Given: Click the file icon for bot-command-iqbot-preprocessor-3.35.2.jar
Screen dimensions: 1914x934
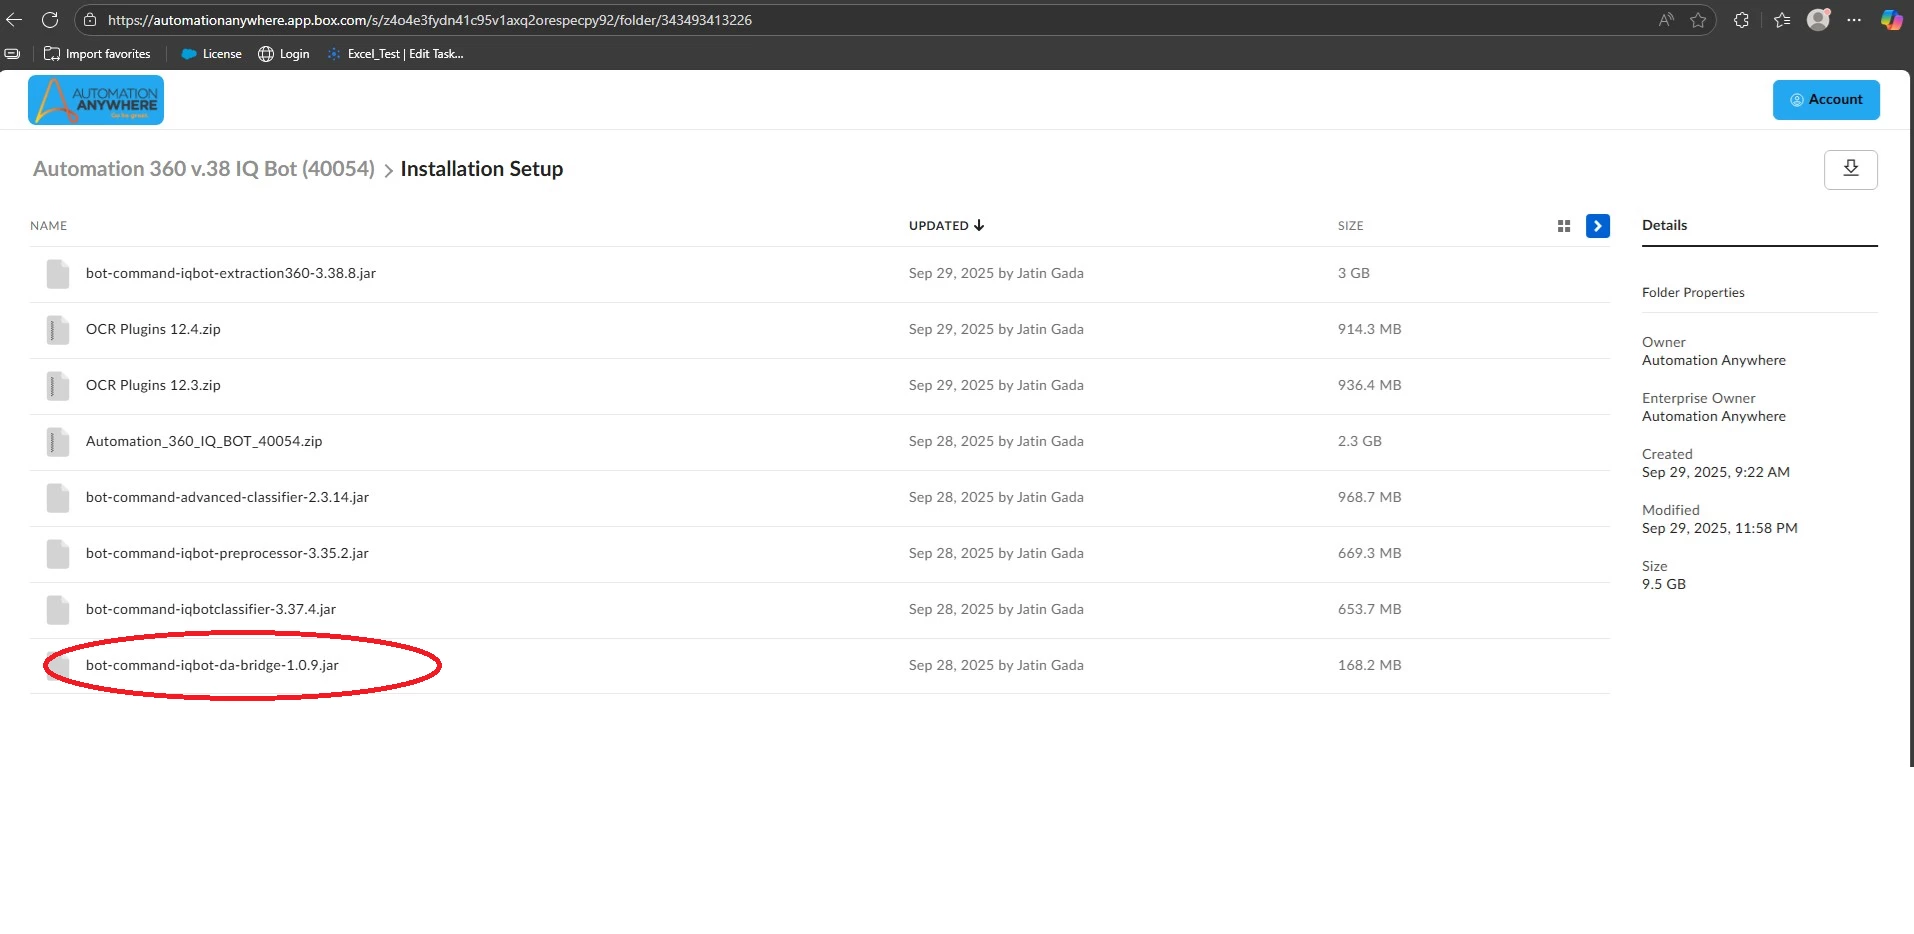Looking at the screenshot, I should (x=58, y=554).
